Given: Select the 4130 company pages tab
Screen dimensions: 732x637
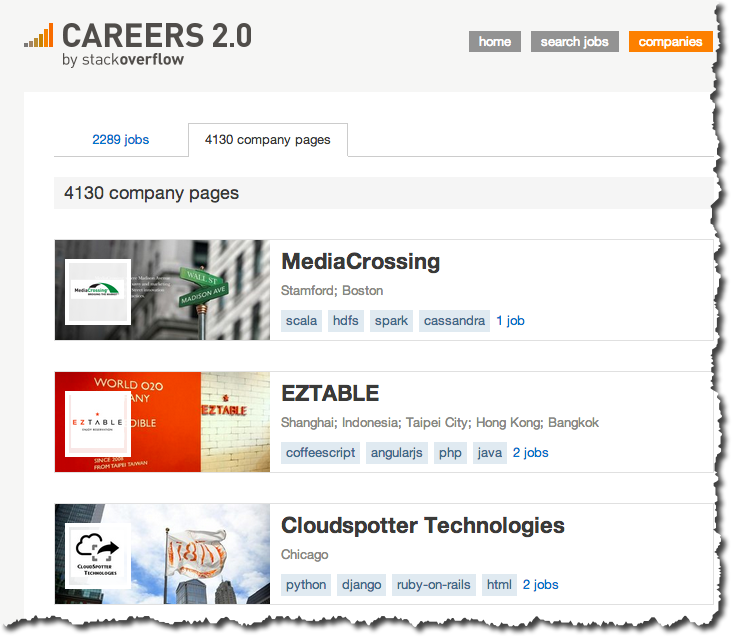Looking at the screenshot, I should (267, 140).
